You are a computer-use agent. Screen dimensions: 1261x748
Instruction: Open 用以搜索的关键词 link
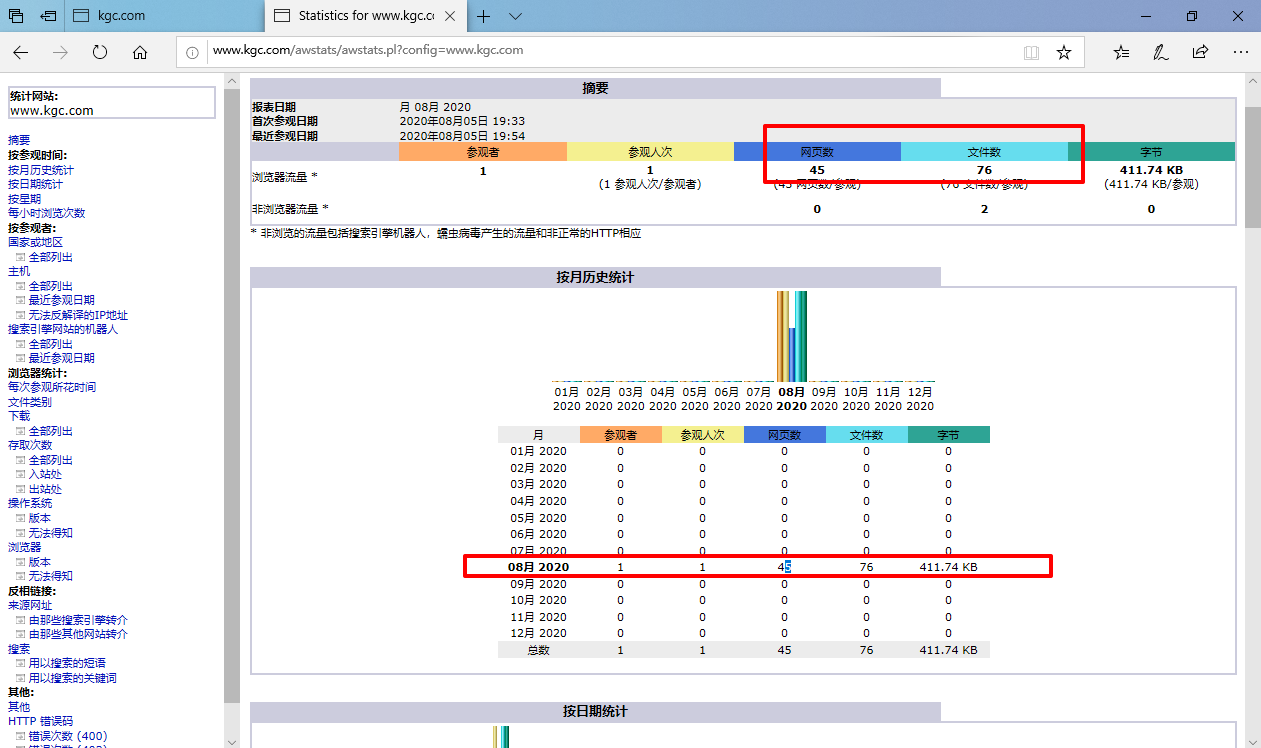click(72, 678)
